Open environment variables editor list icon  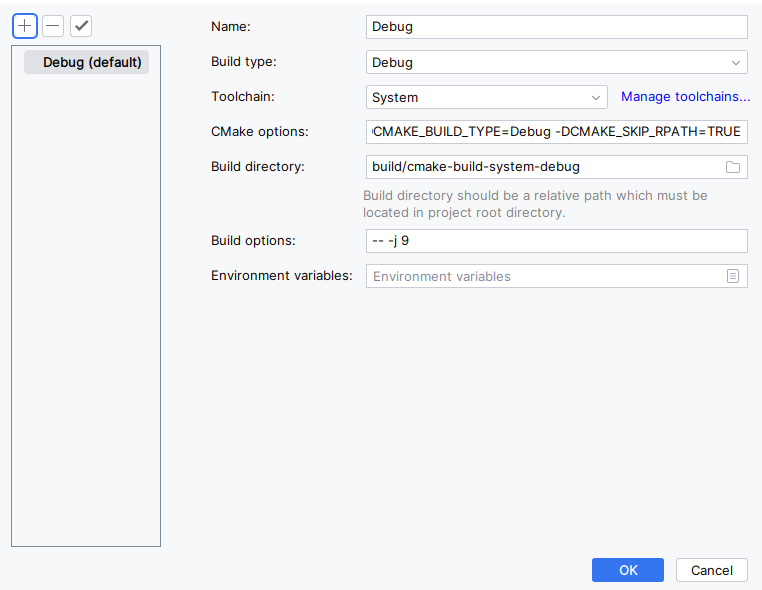coord(733,276)
